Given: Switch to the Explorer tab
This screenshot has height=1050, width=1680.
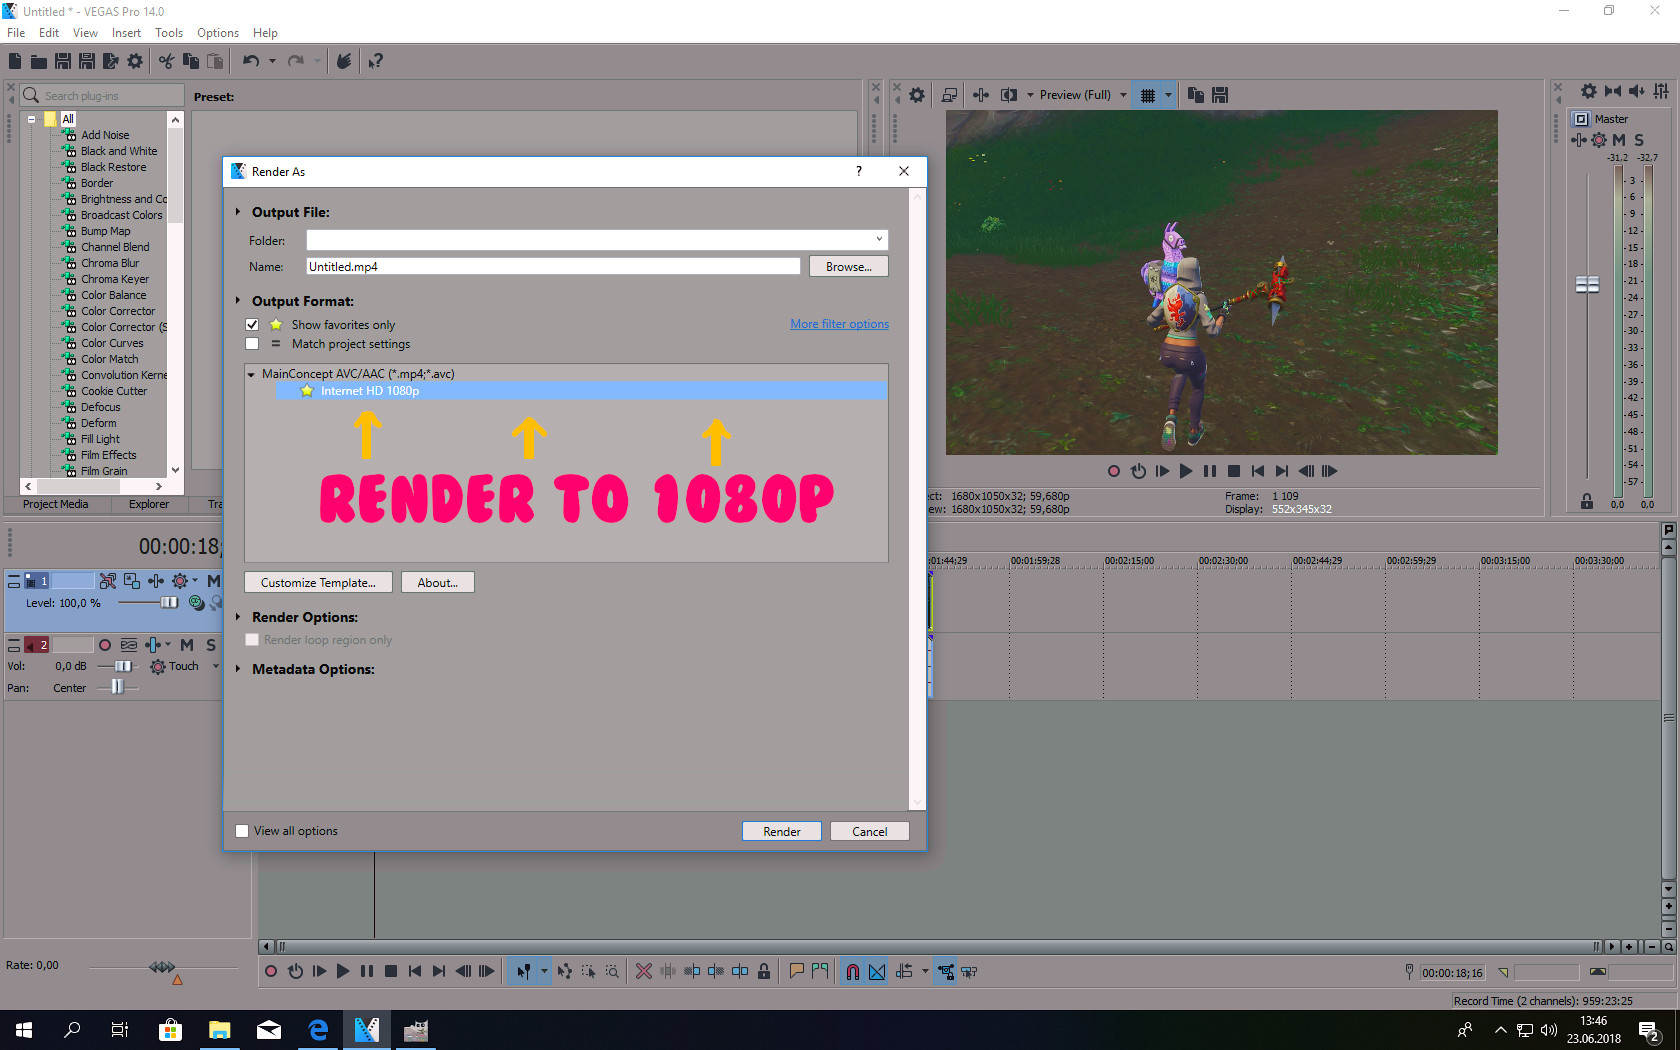Looking at the screenshot, I should pyautogui.click(x=149, y=504).
